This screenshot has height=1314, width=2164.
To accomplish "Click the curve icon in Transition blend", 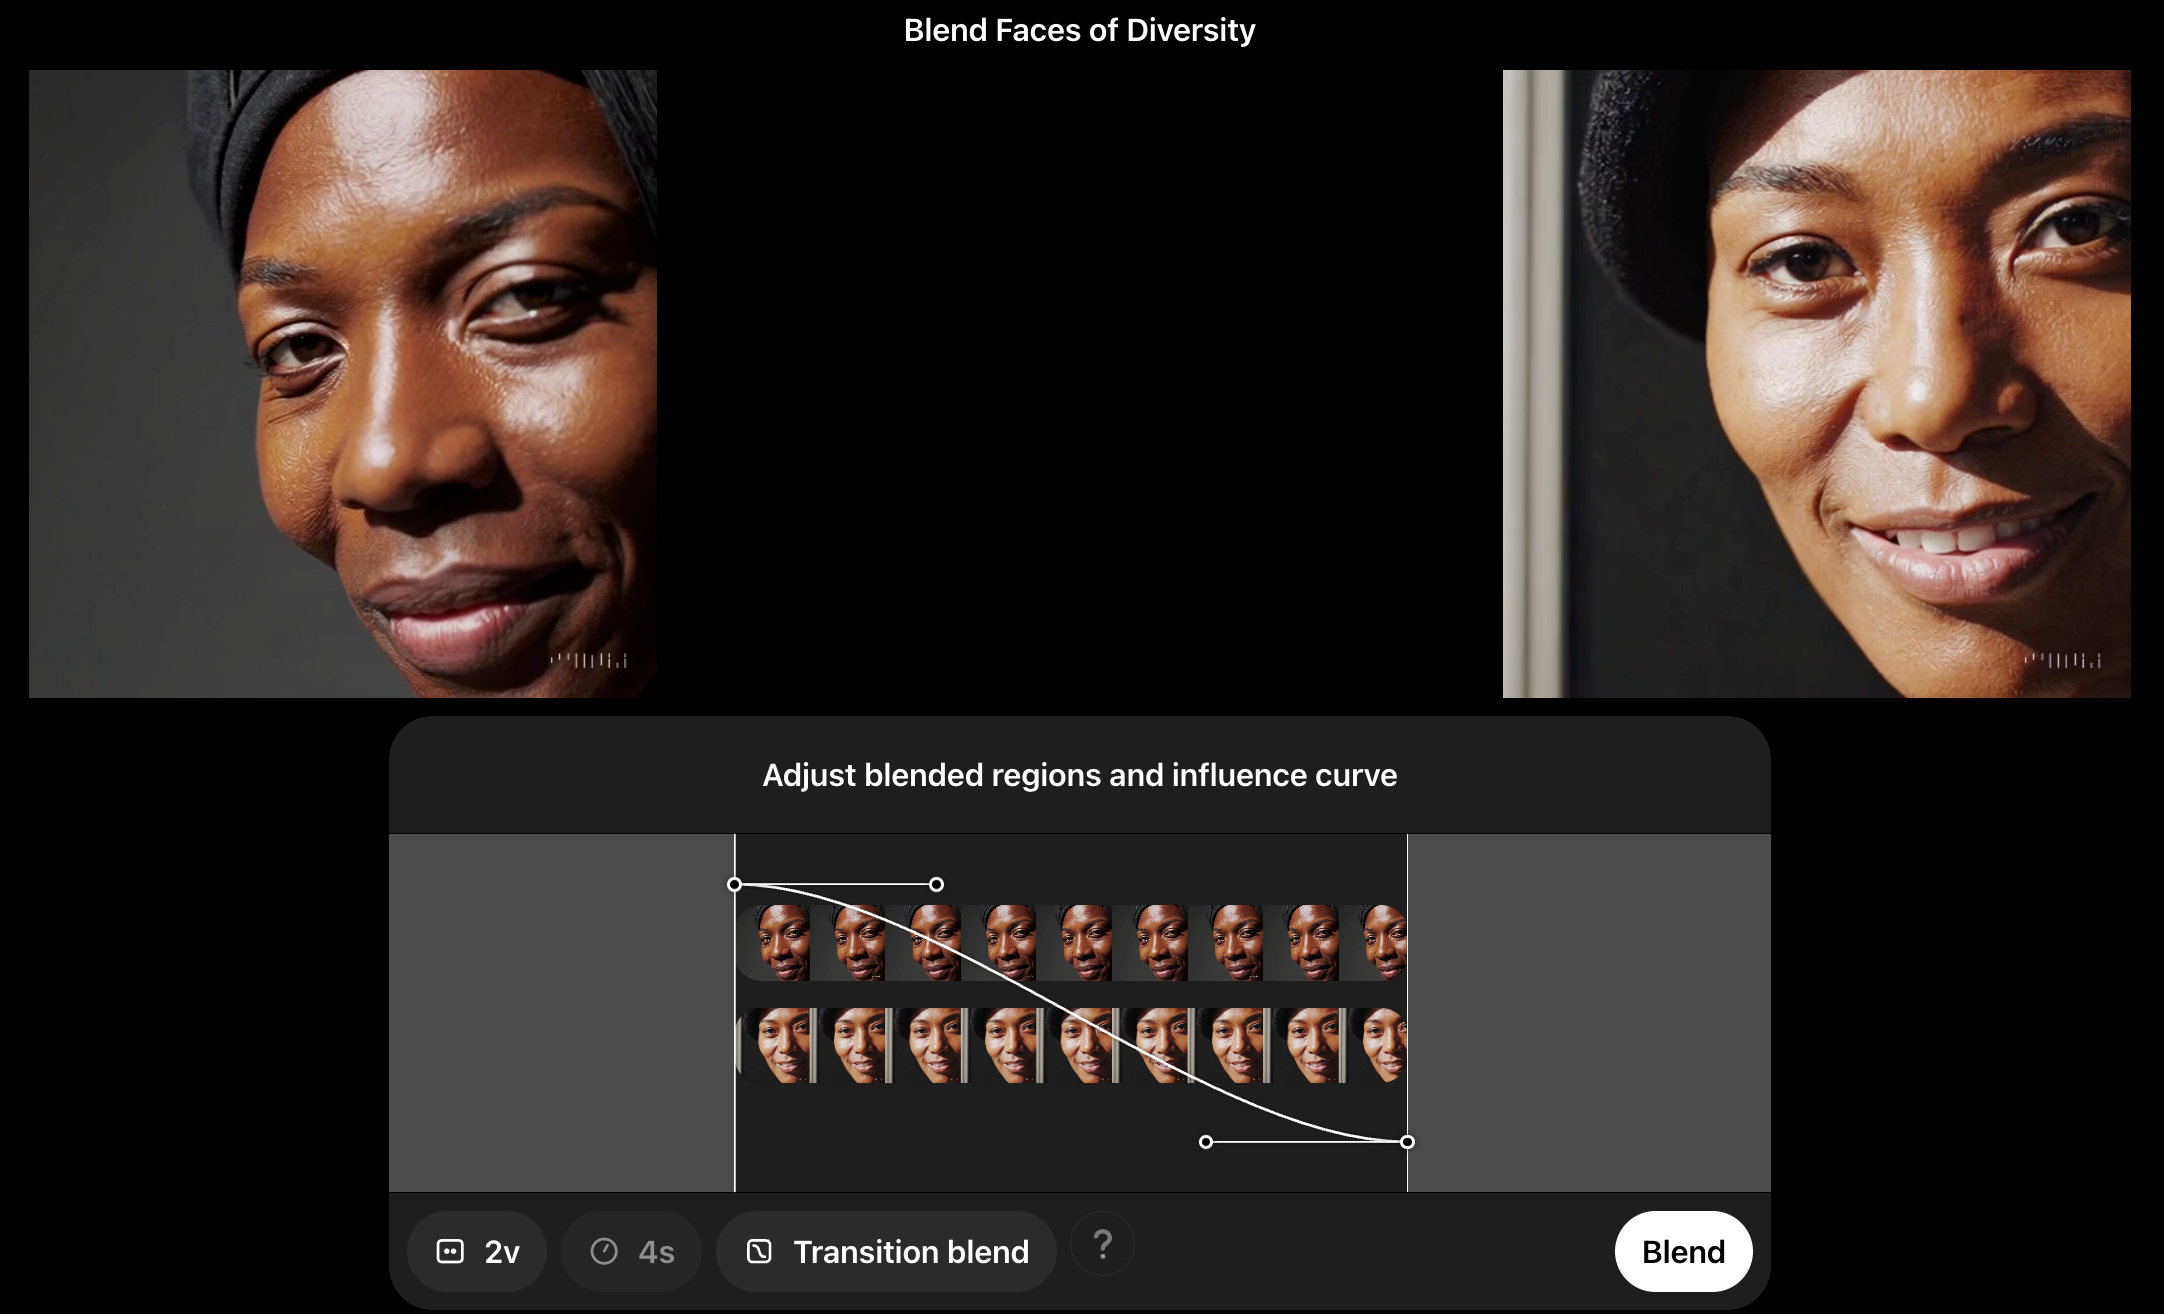I will 759,1251.
